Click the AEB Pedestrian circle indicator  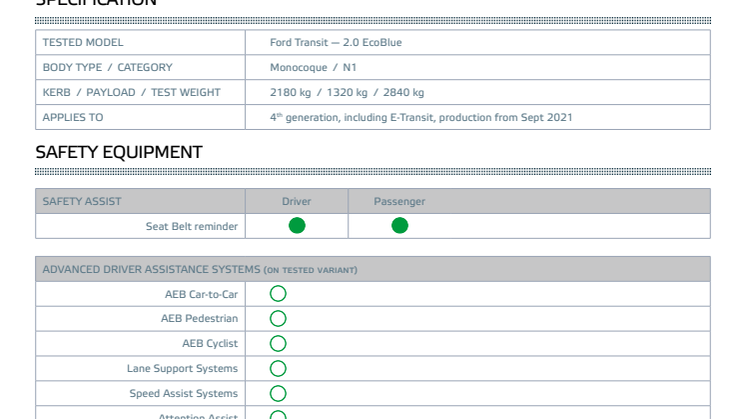click(278, 319)
